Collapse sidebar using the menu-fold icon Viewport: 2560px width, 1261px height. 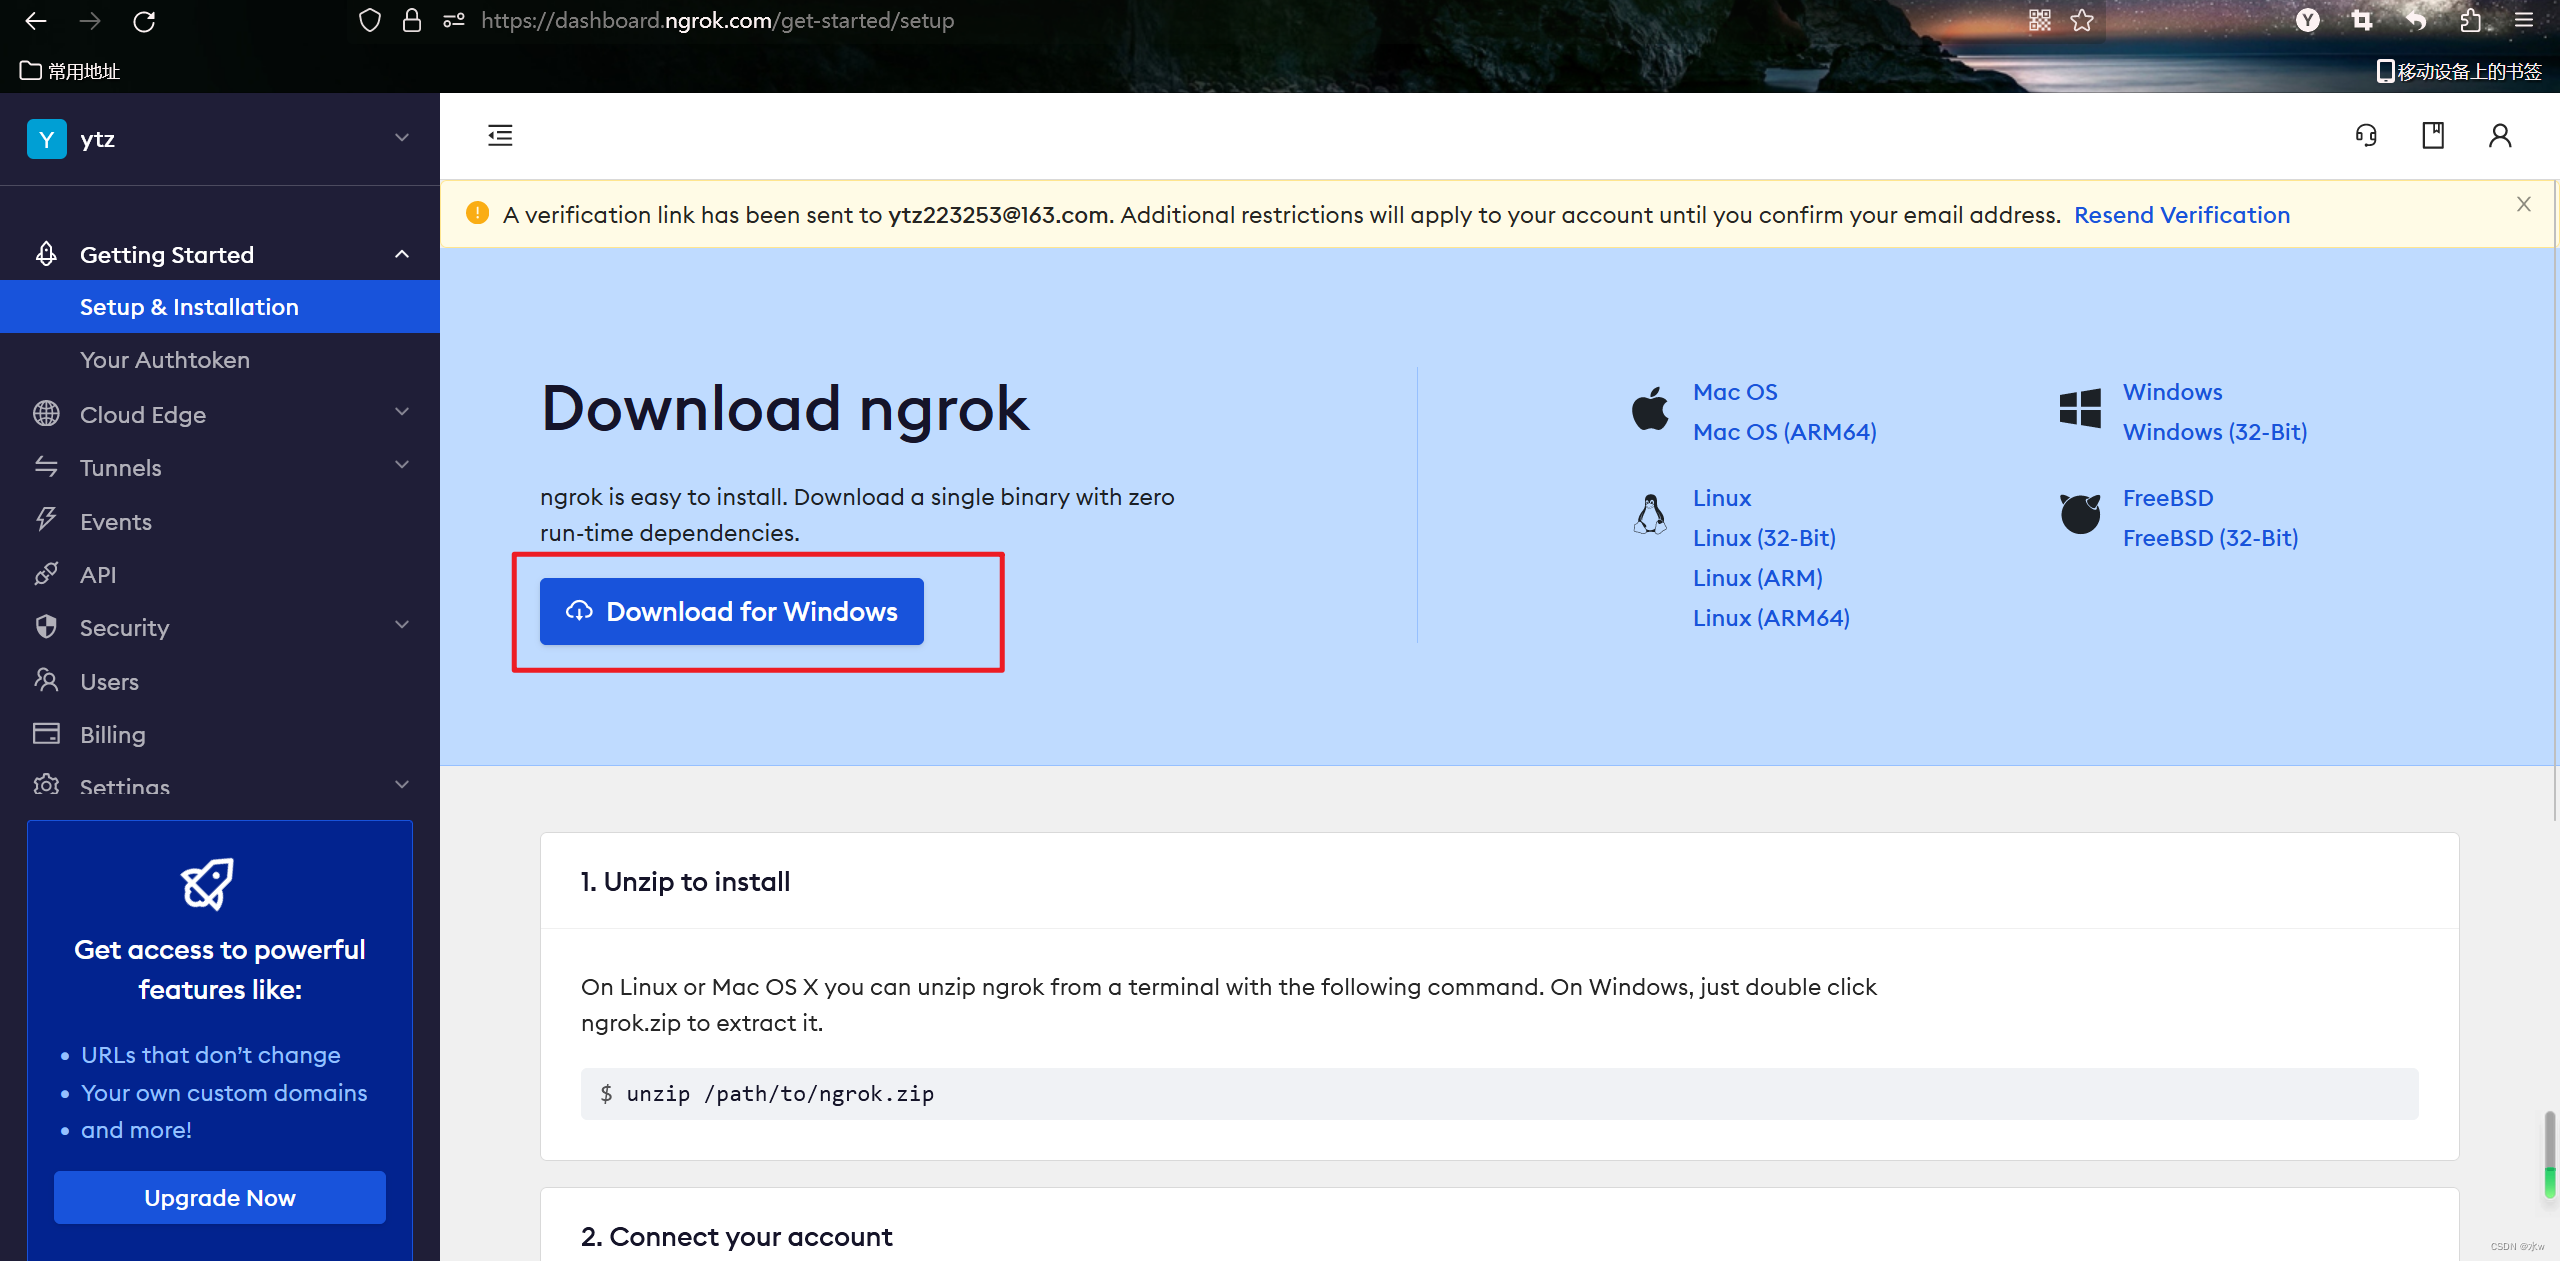(500, 135)
